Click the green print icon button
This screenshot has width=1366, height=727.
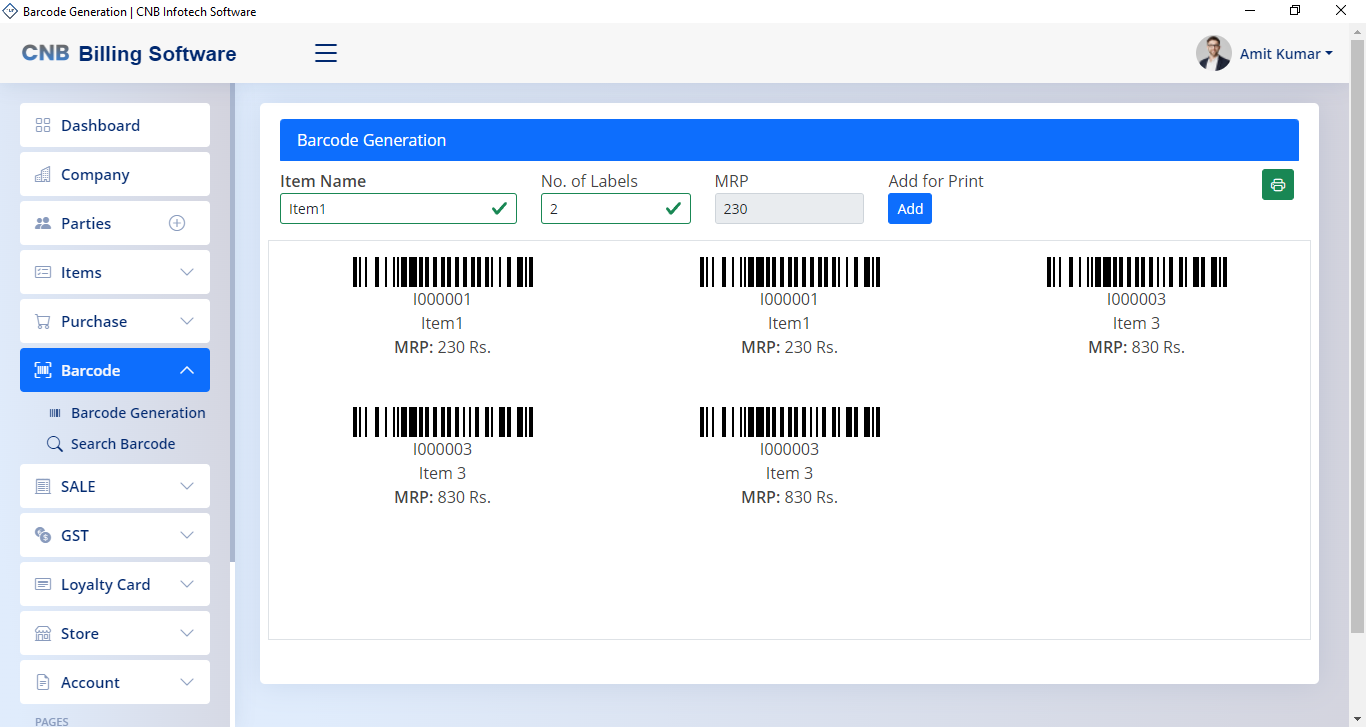(x=1278, y=185)
